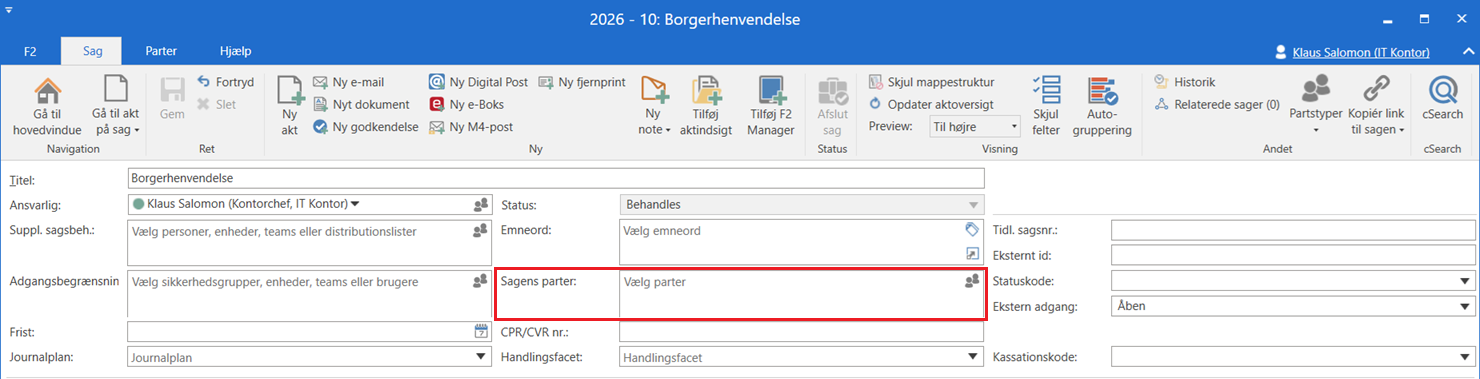The width and height of the screenshot is (1480, 379).
Task: Create Ny e-Boks message
Action: click(x=467, y=104)
